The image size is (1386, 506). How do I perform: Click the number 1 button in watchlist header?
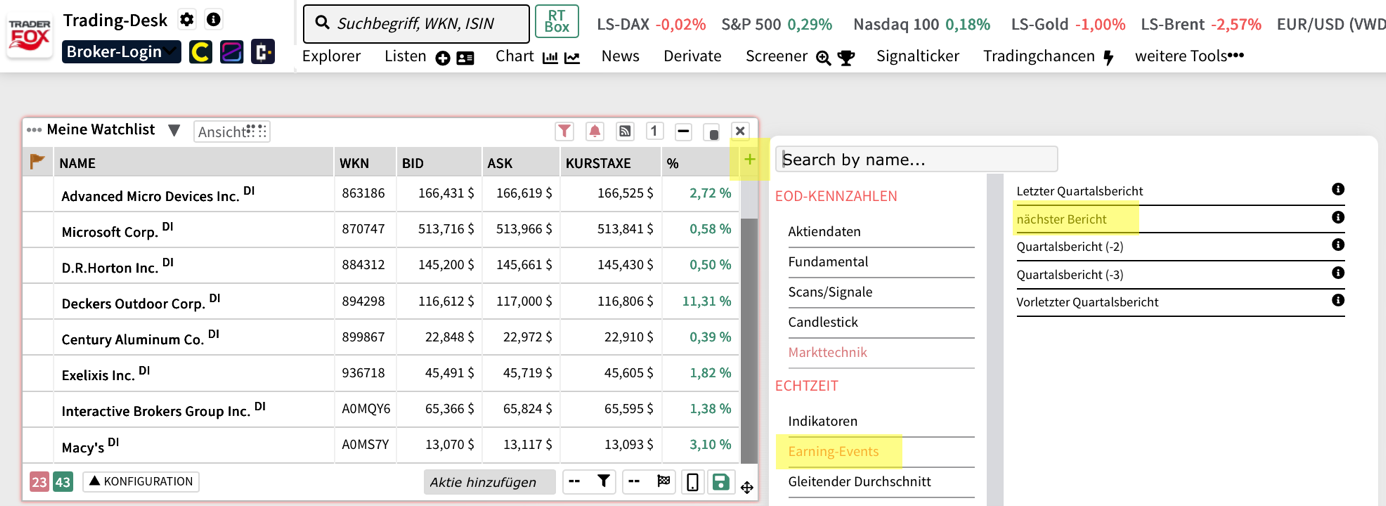[x=654, y=131]
